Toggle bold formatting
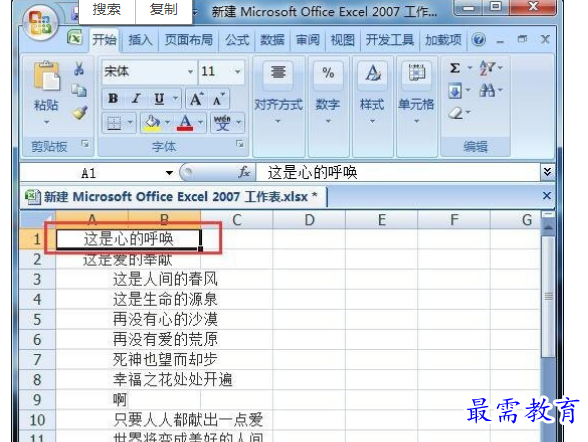Viewport: 588px width, 442px height. (x=113, y=99)
